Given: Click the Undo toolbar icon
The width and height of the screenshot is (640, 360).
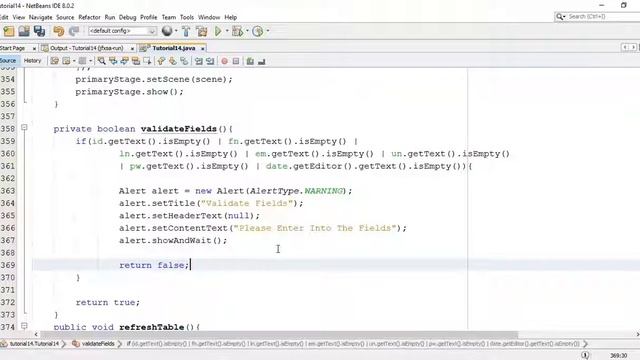Looking at the screenshot, I should [59, 31].
